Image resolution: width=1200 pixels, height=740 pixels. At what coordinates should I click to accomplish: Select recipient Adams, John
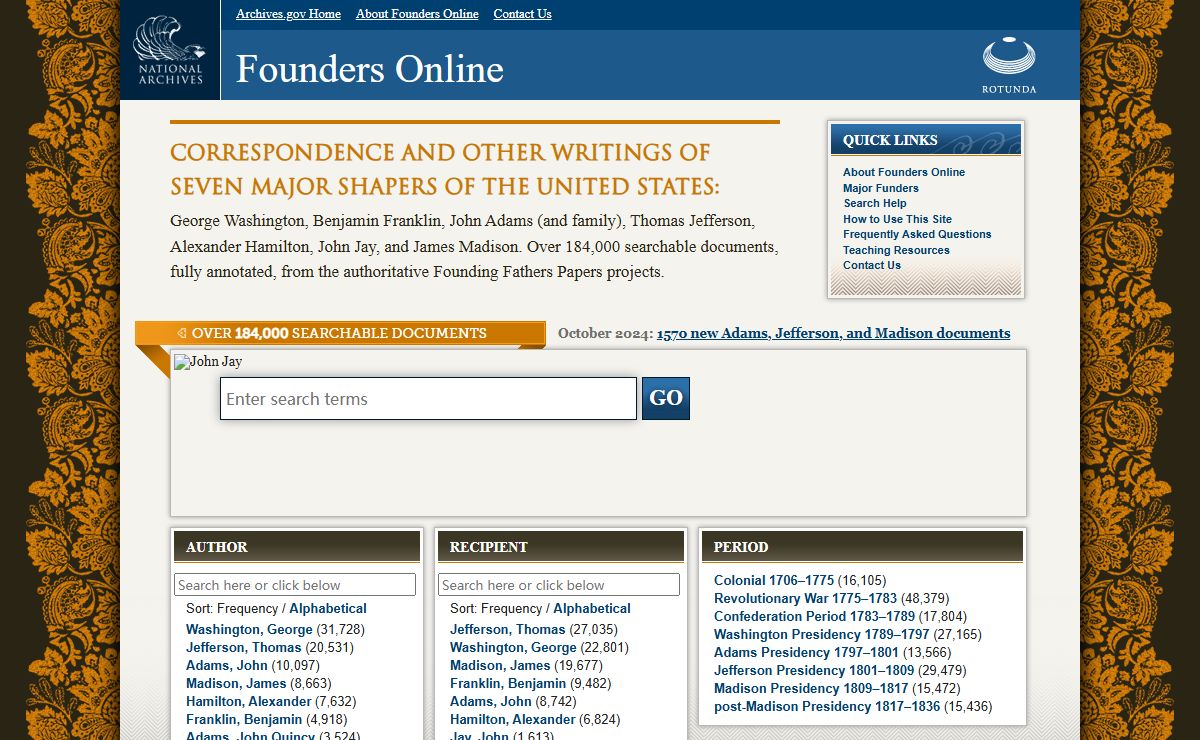pos(491,701)
